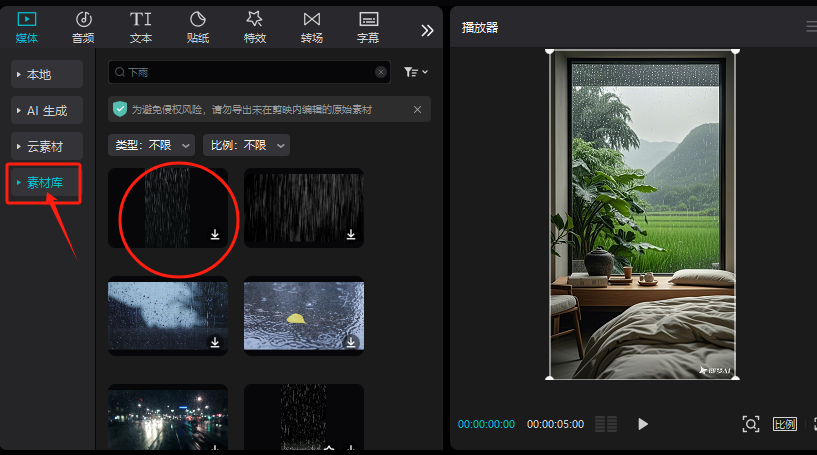Click the current timecode 00:00:00:00
This screenshot has width=817, height=455.
coord(486,424)
